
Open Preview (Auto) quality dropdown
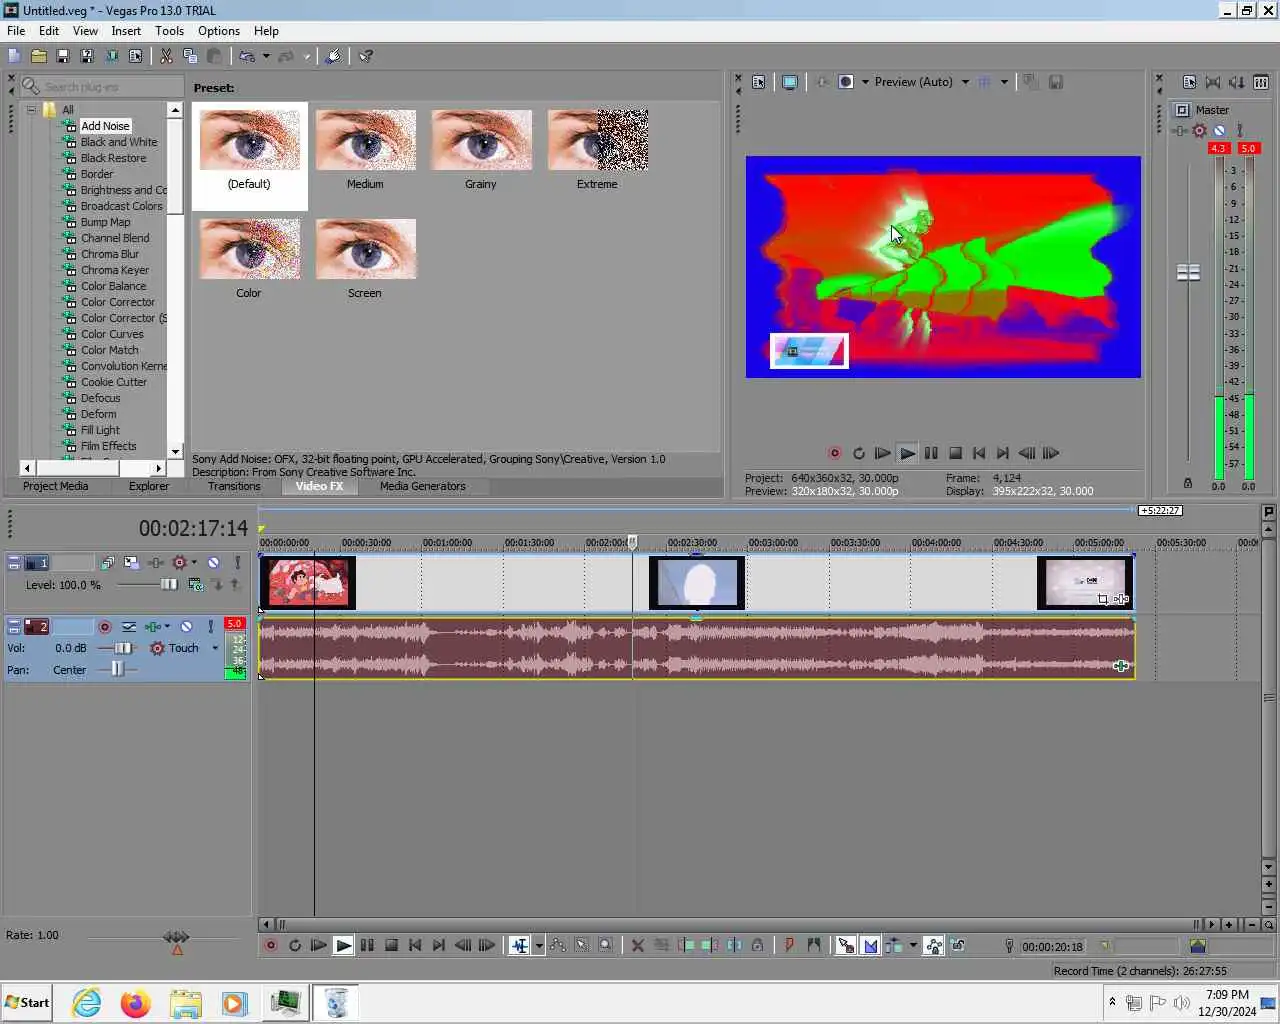(965, 82)
